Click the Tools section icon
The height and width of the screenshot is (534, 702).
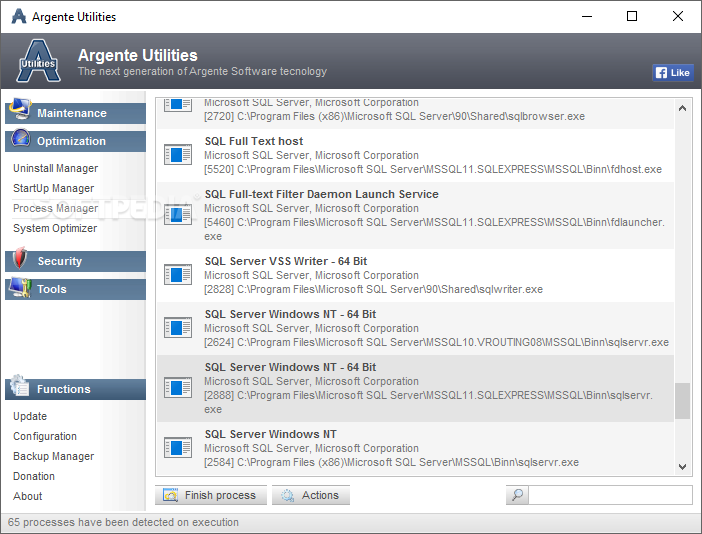pyautogui.click(x=20, y=287)
